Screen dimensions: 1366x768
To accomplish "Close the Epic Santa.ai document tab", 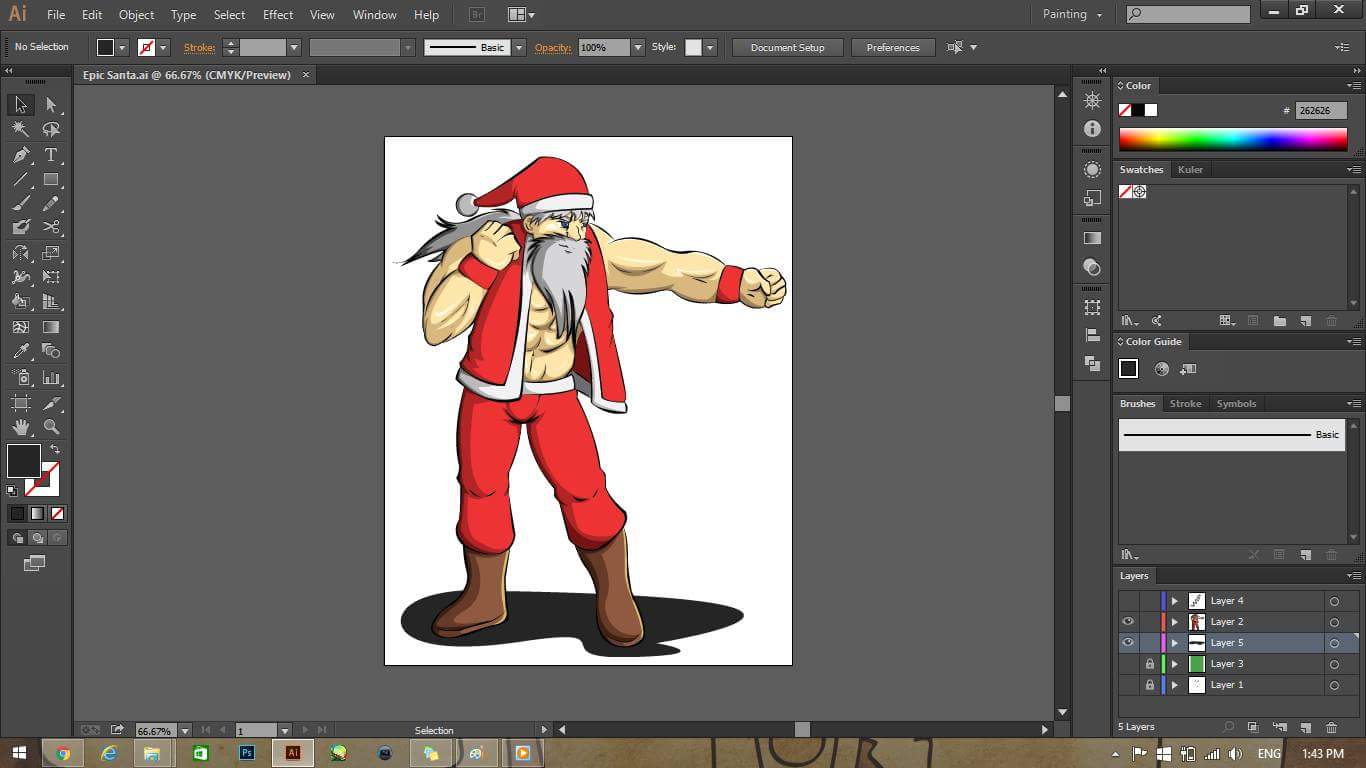I will click(306, 75).
